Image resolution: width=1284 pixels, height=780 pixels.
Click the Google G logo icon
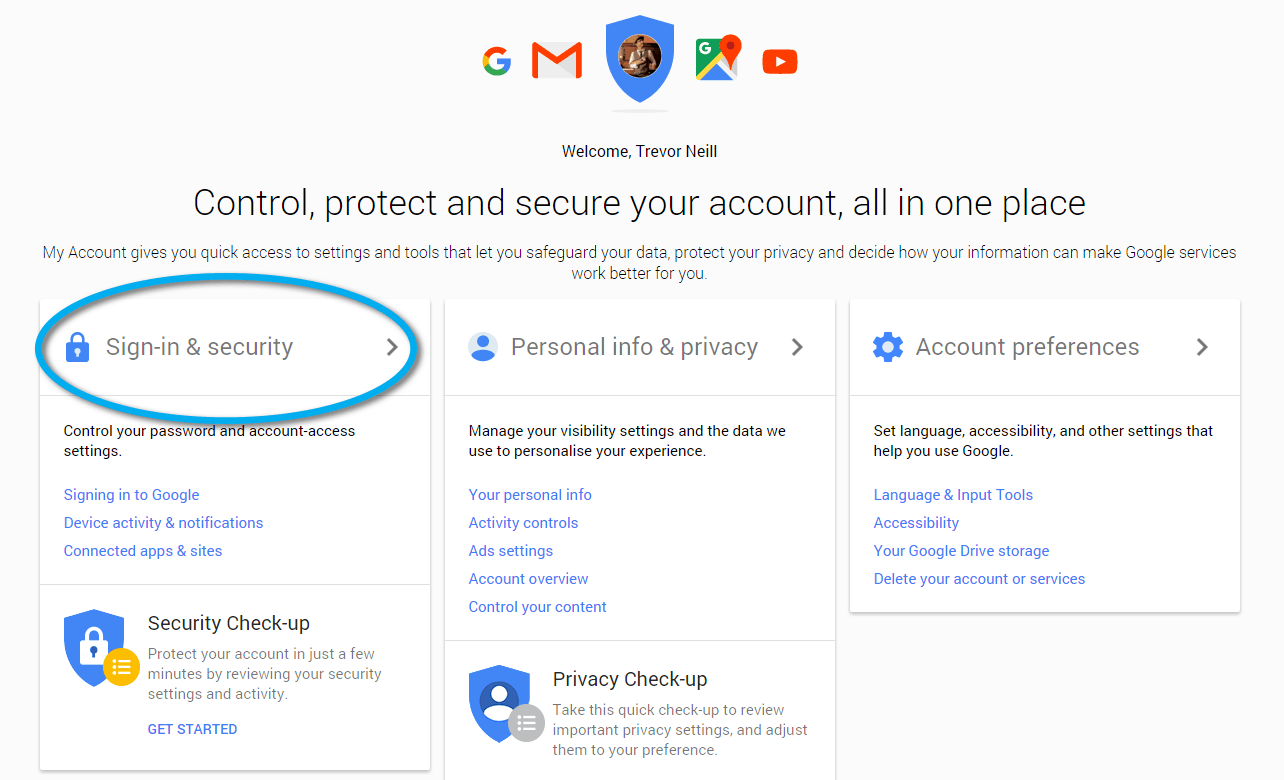tap(497, 62)
